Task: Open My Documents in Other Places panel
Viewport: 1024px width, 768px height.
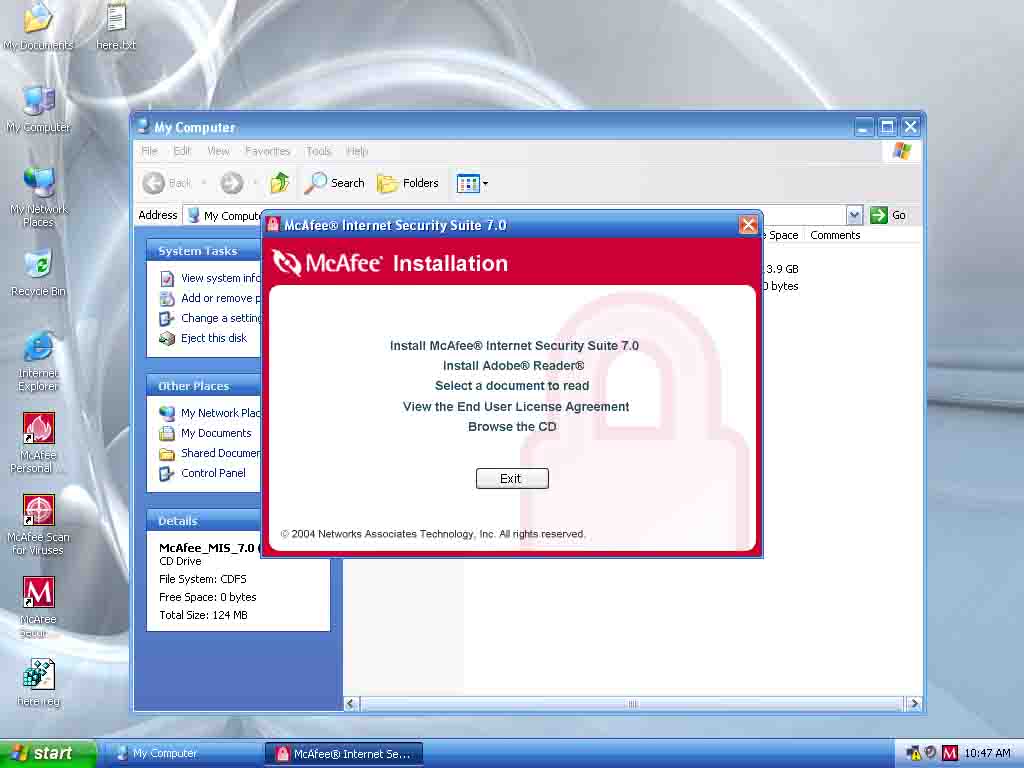Action: coord(205,433)
